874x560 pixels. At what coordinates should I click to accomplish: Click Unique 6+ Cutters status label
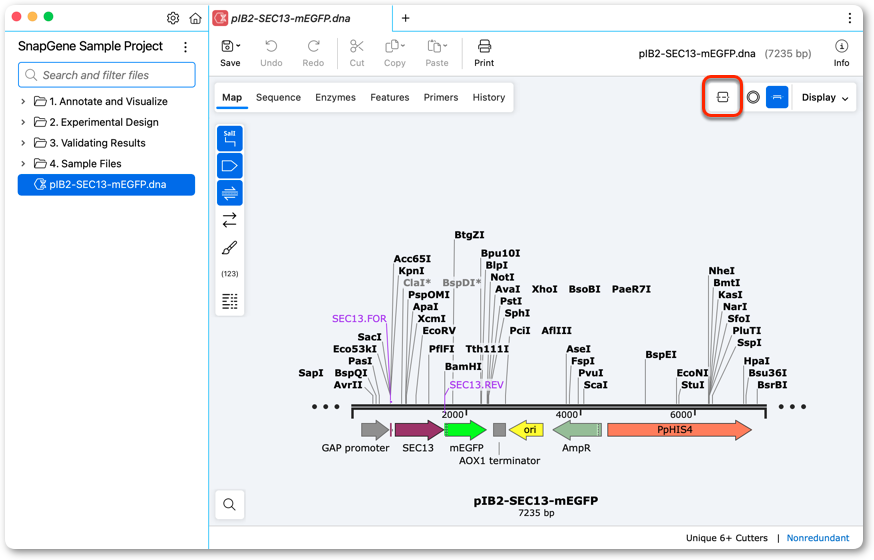click(x=726, y=538)
